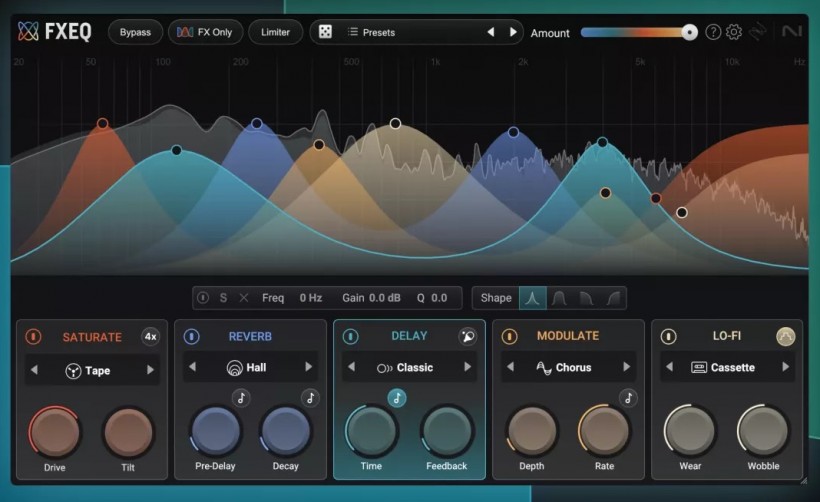This screenshot has height=502, width=820.
Task: Click the Delay Feedback knob
Action: click(447, 432)
